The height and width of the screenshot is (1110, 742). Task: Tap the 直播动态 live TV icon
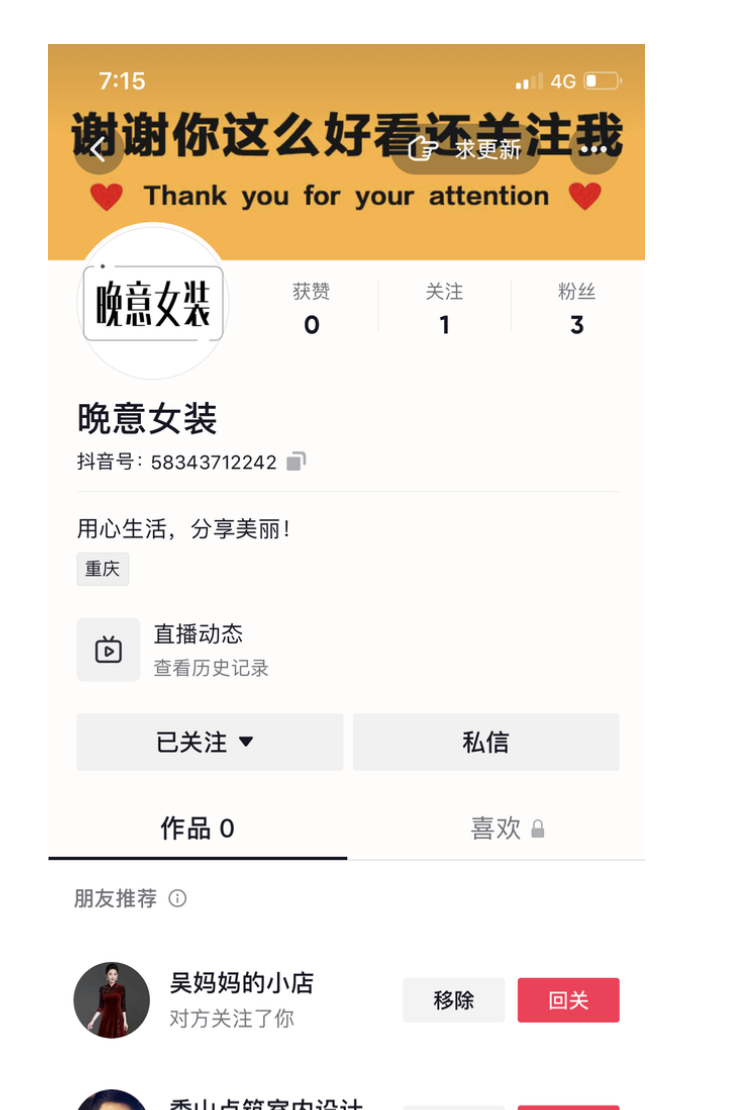click(x=108, y=650)
